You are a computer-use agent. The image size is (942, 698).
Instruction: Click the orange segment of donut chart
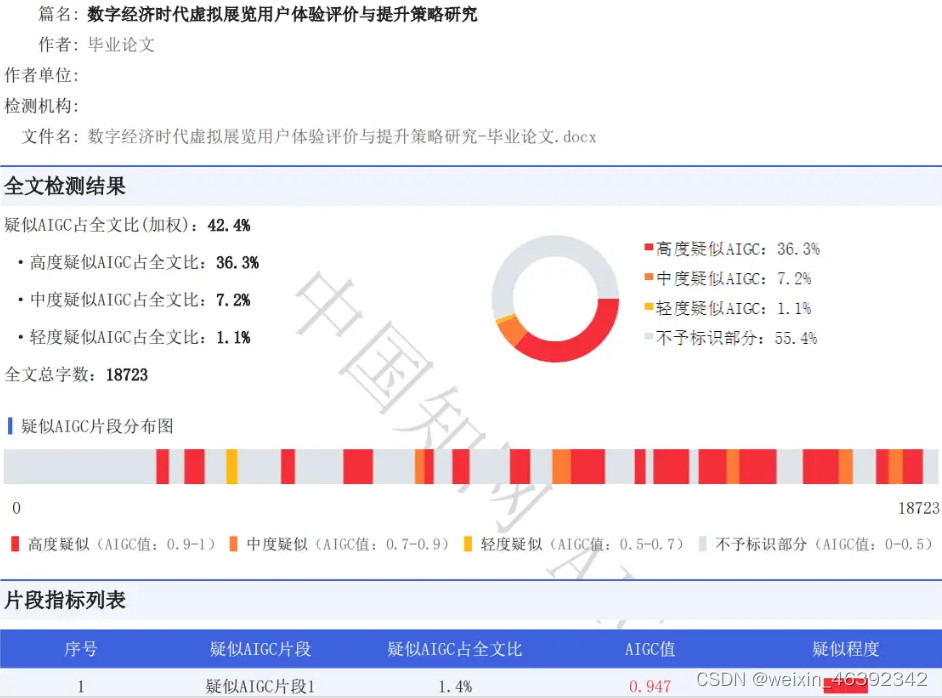[x=511, y=331]
